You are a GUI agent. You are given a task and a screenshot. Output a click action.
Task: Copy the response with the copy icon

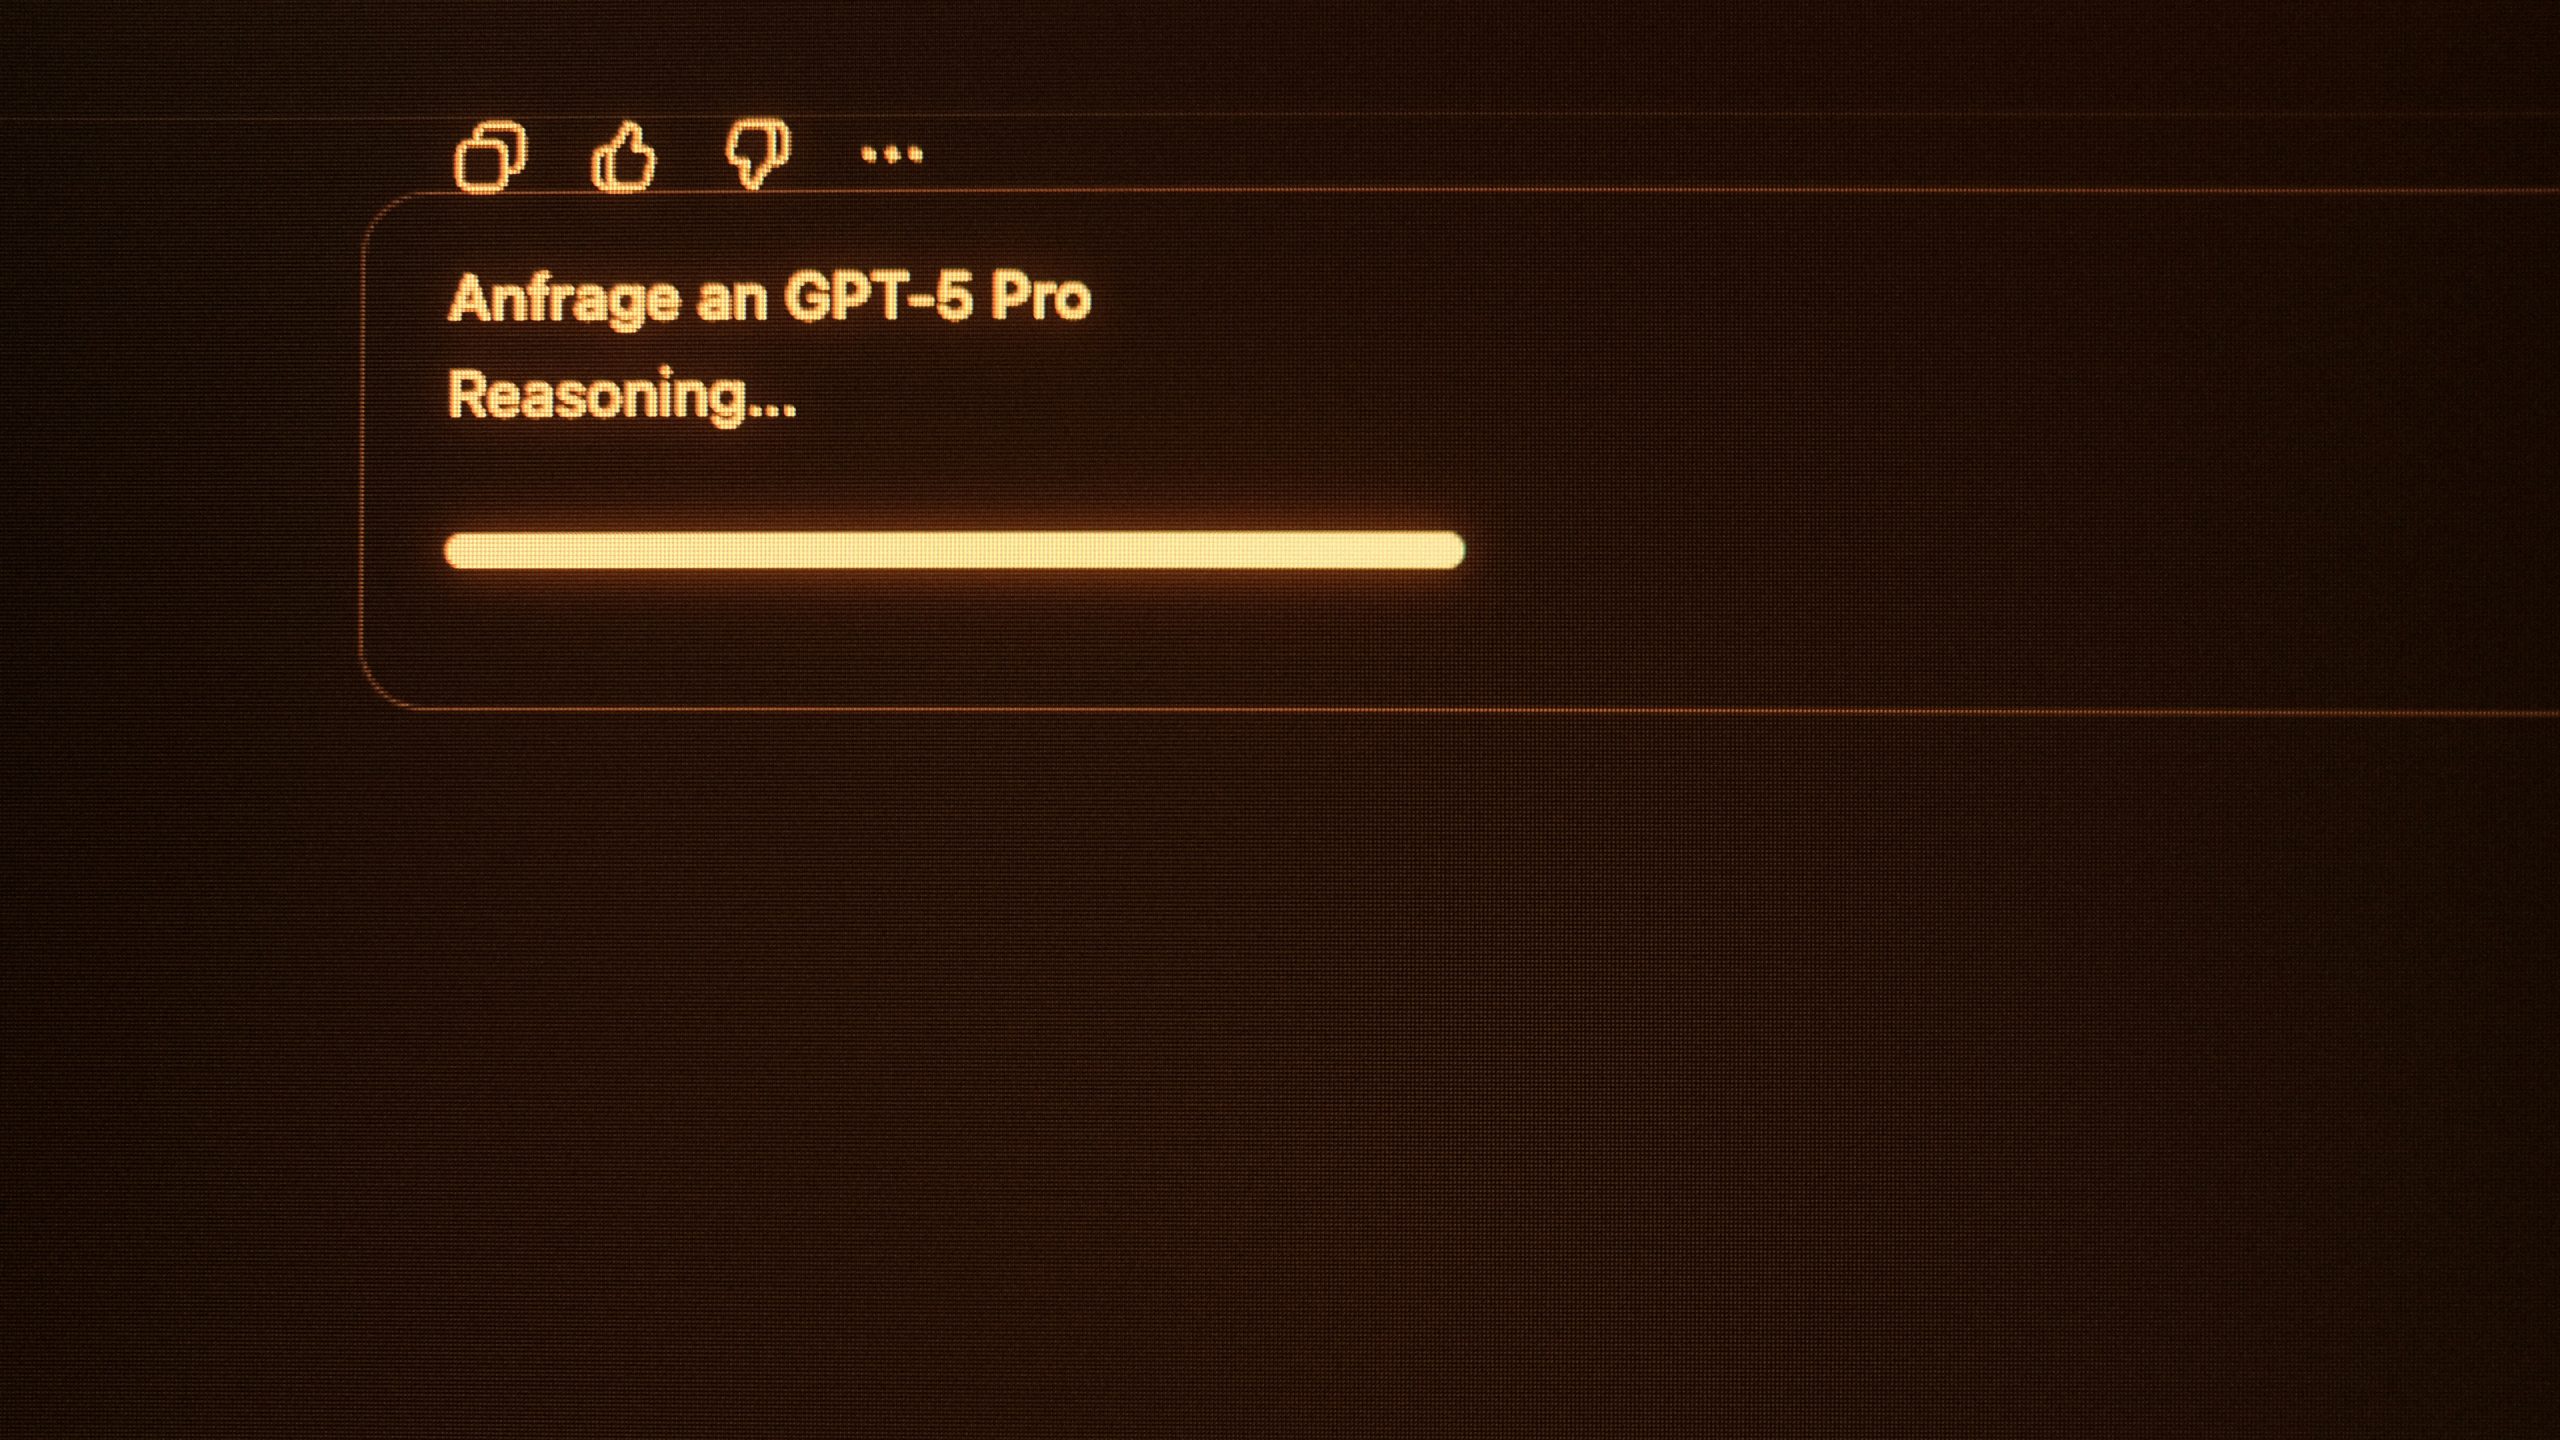coord(490,157)
